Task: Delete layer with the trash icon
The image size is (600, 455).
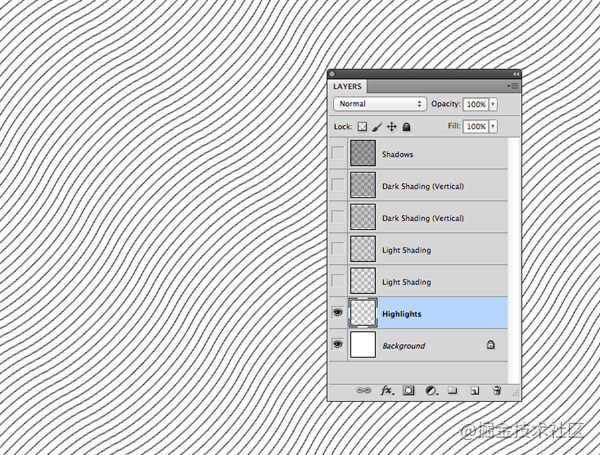Action: coord(497,390)
